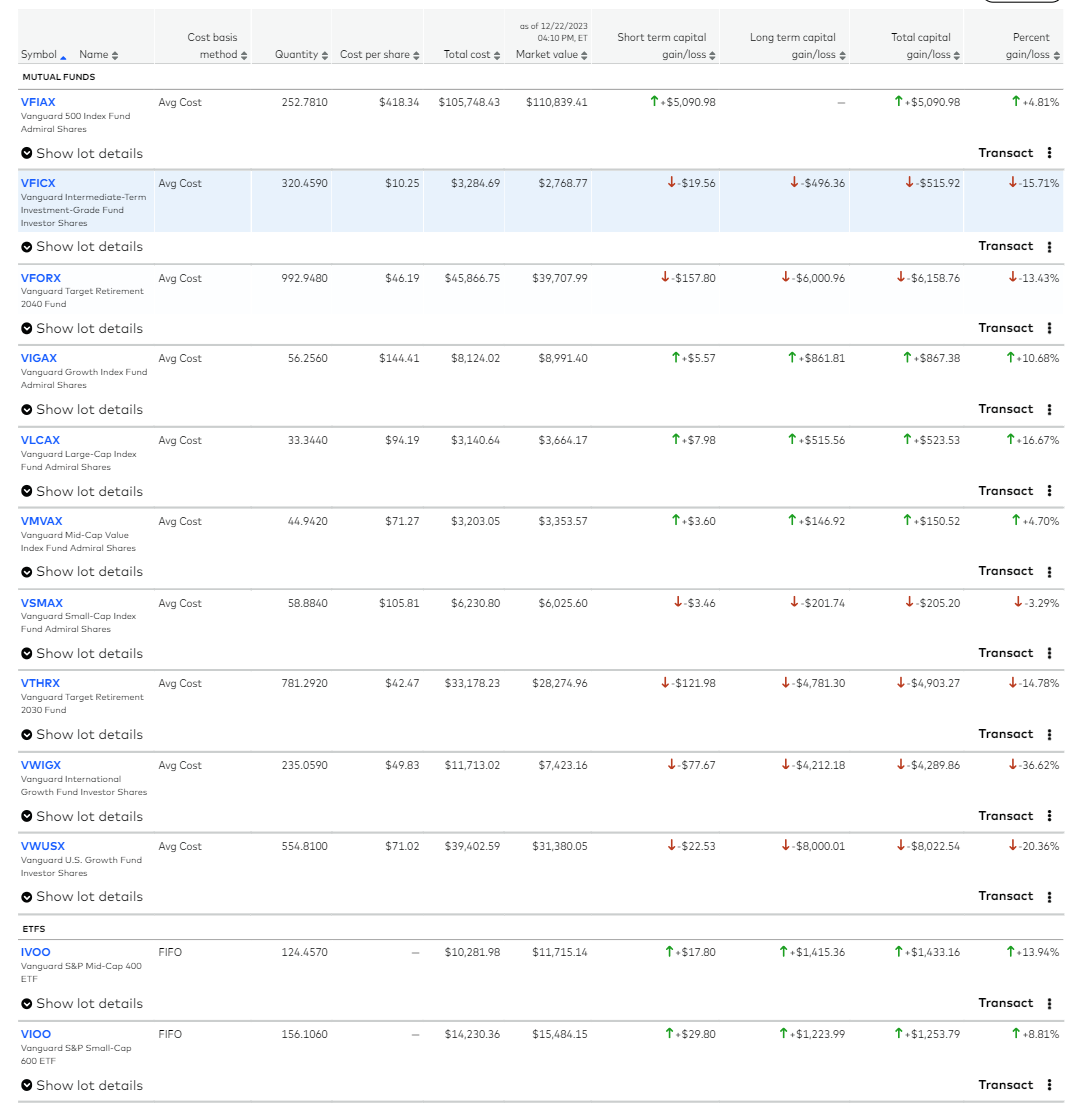Sort the table by Quantity
The width and height of the screenshot is (1074, 1107).
coord(302,54)
